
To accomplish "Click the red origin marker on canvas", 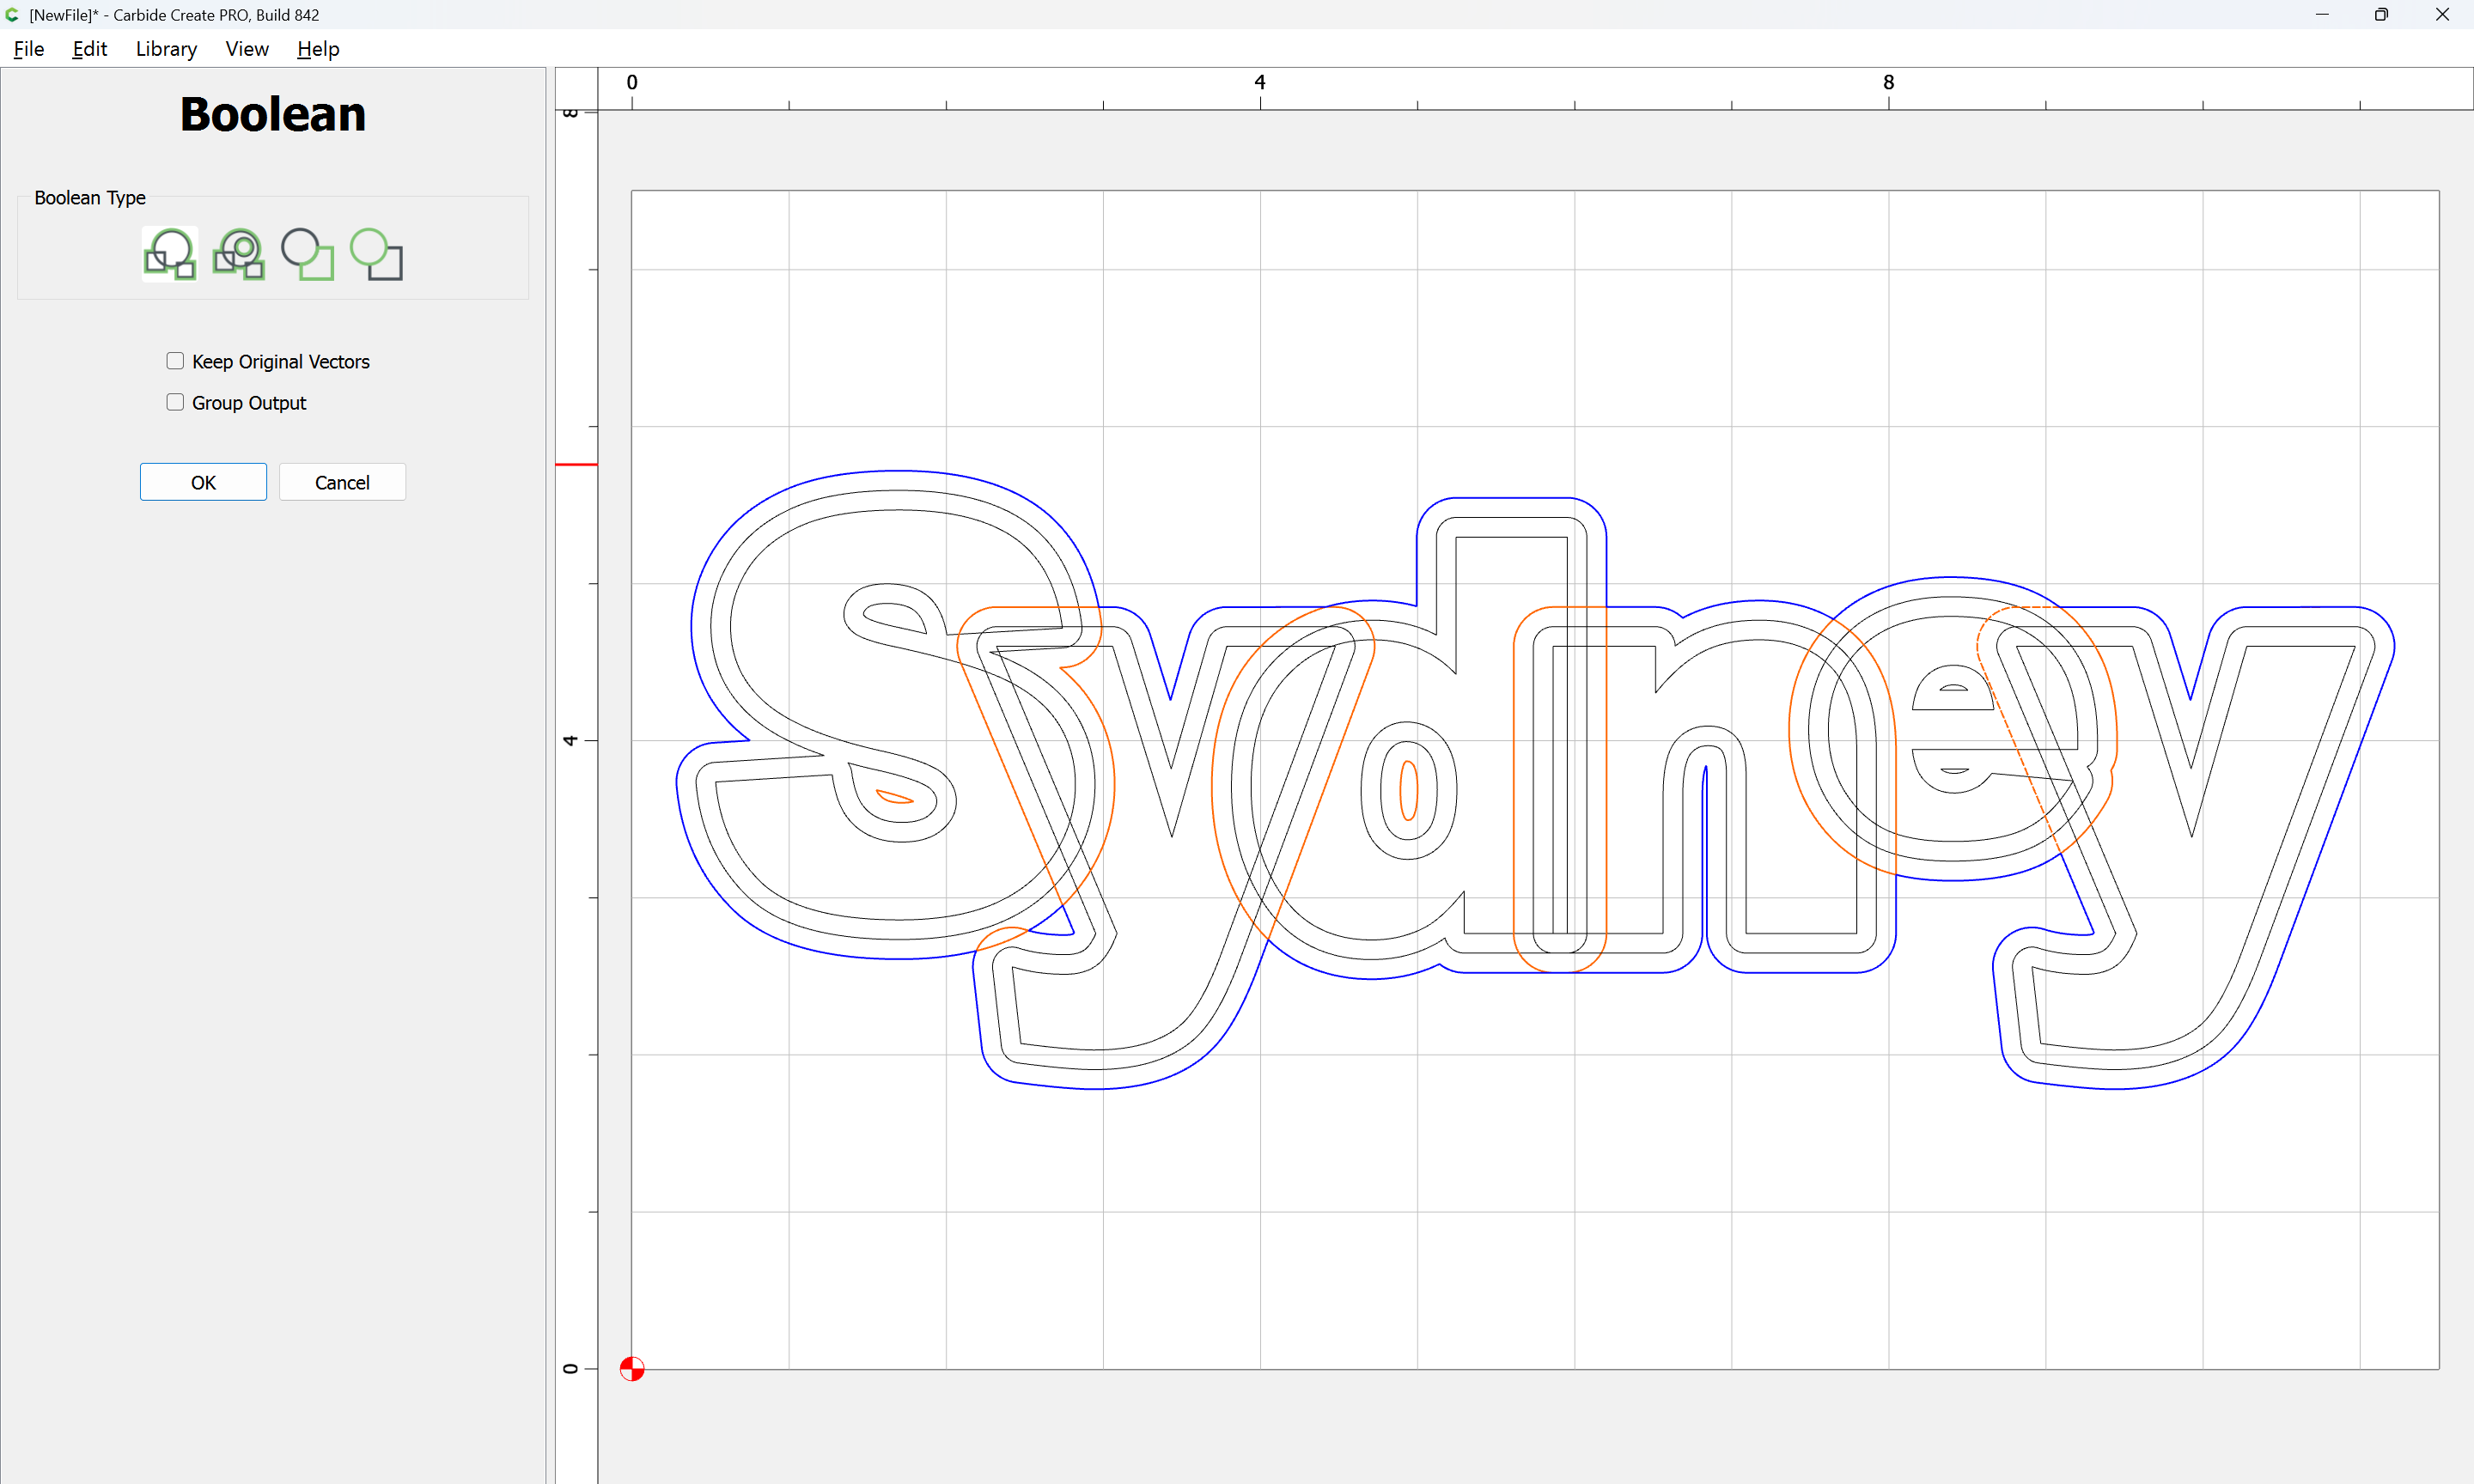I will [632, 1368].
